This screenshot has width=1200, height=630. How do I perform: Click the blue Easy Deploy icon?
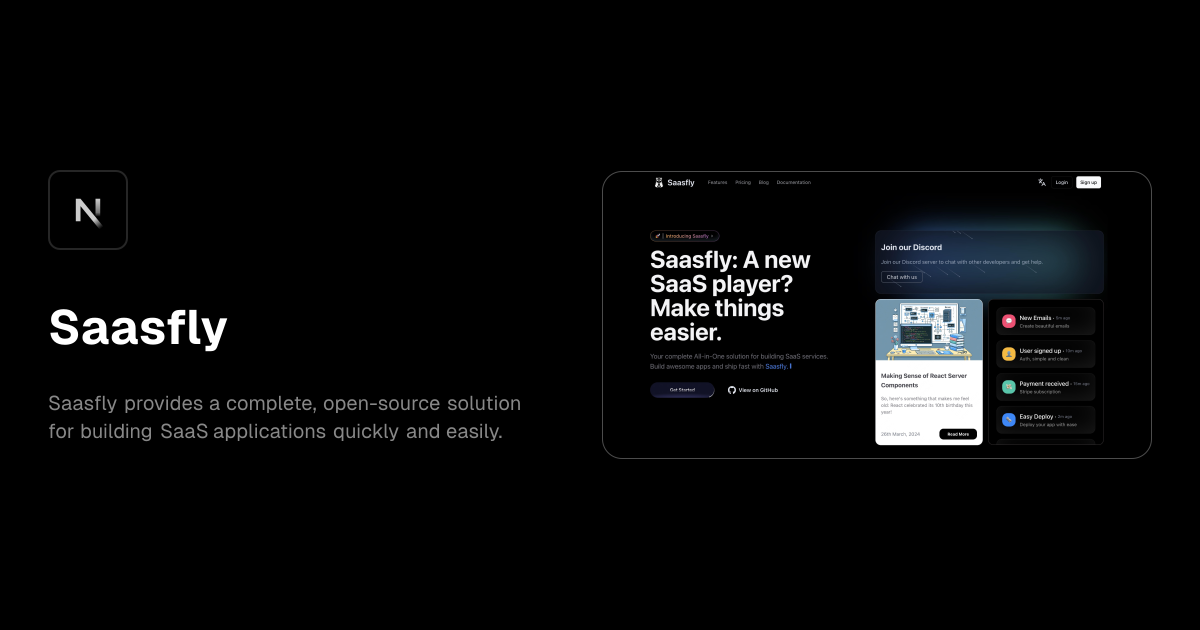[x=1009, y=420]
